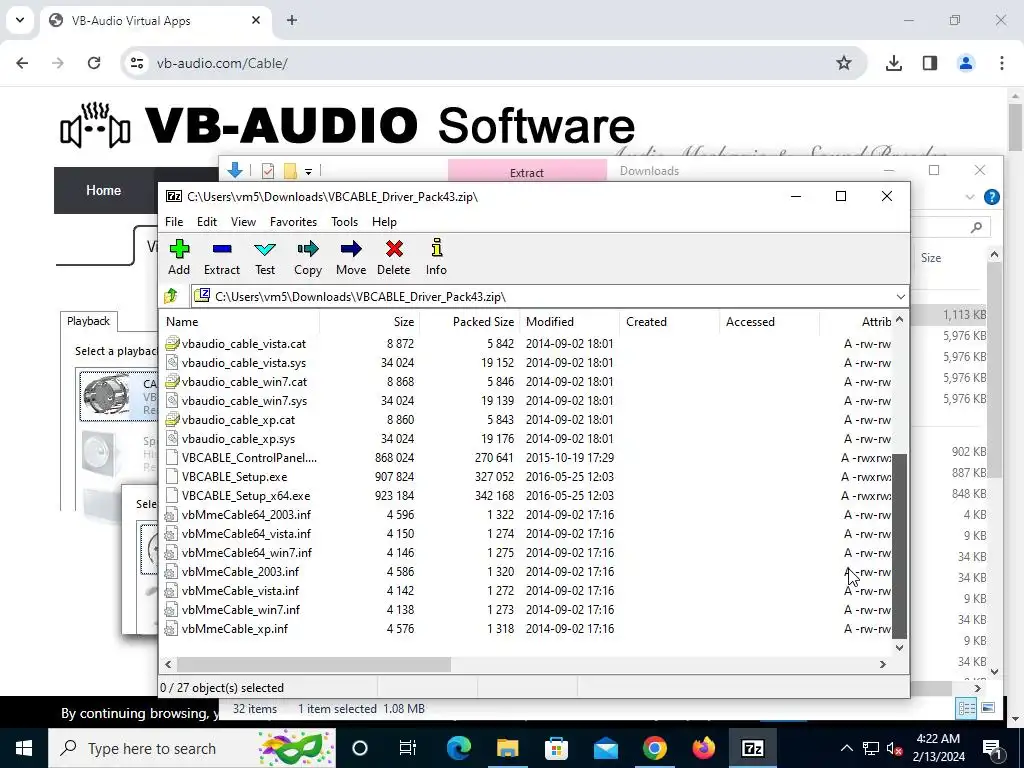Click the Extract ribbon tab in File Explorer
Screen dimensions: 1024x768
click(x=527, y=171)
